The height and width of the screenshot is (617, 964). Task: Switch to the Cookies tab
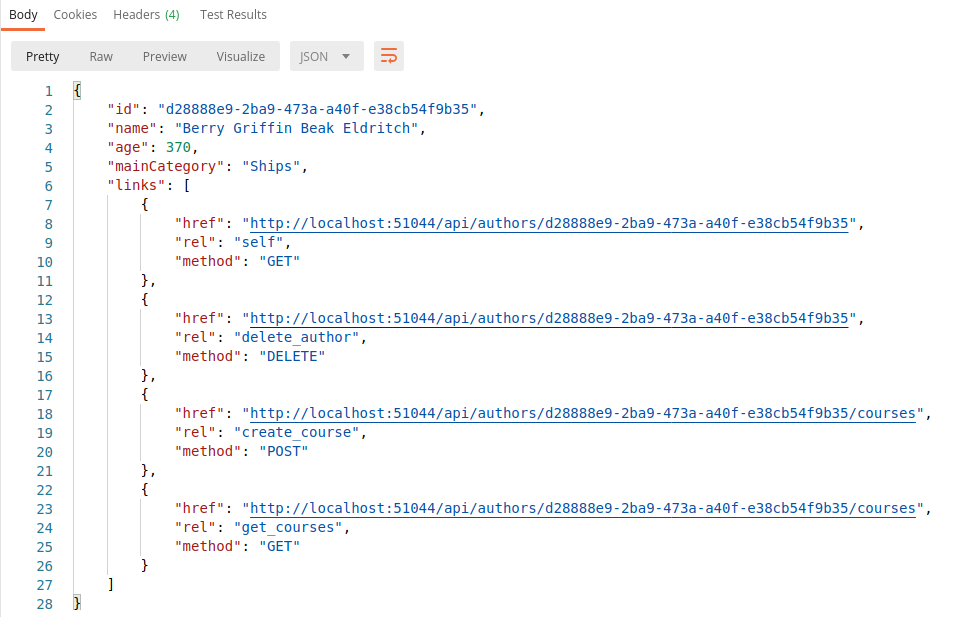(75, 15)
